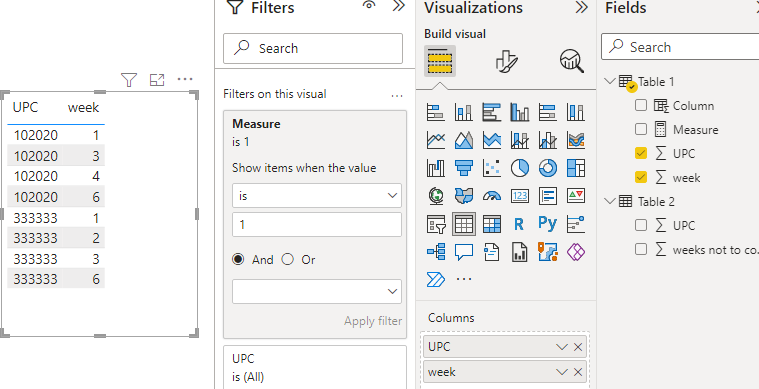Select the Ribbon chart visual
This screenshot has height=389, width=759.
click(576, 140)
